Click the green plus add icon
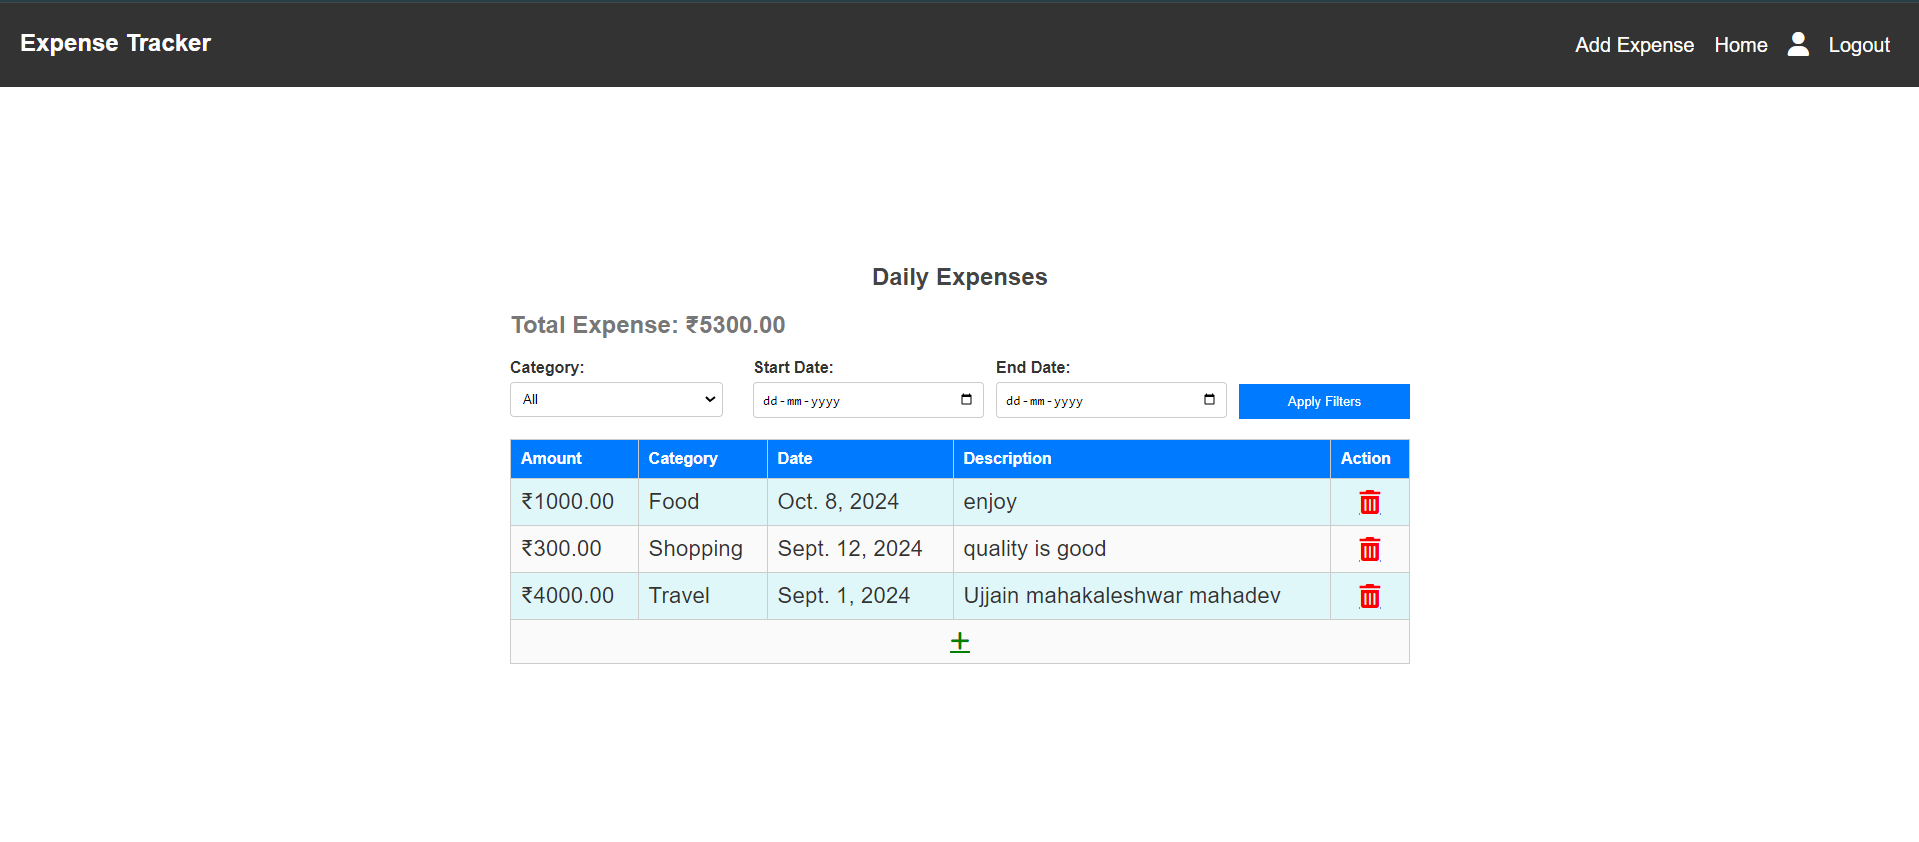The height and width of the screenshot is (842, 1919). click(x=959, y=642)
